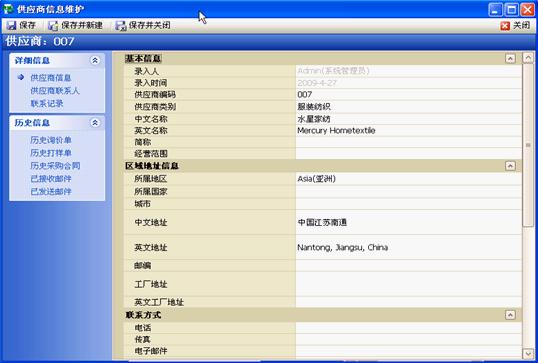Collapse the 联系方式 section

tap(510, 315)
